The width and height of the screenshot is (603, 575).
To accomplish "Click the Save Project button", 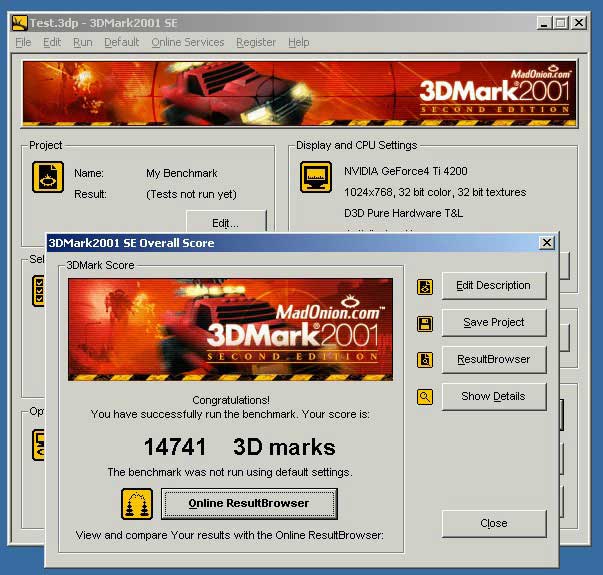I will pyautogui.click(x=494, y=322).
